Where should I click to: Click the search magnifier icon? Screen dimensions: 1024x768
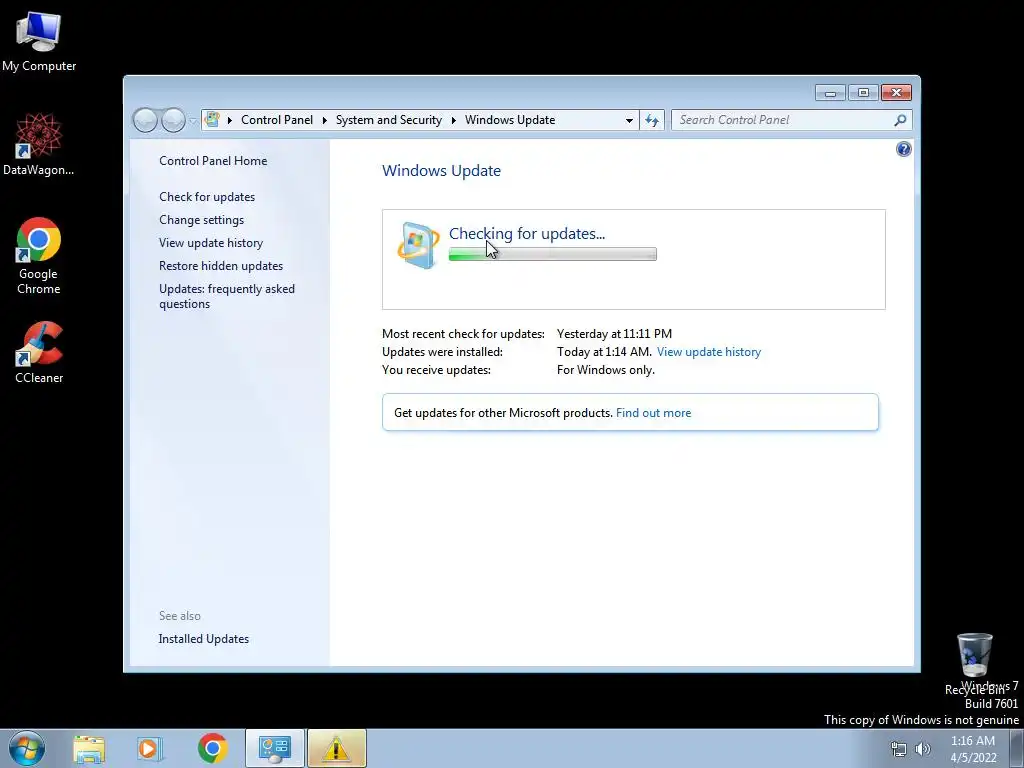click(x=900, y=120)
